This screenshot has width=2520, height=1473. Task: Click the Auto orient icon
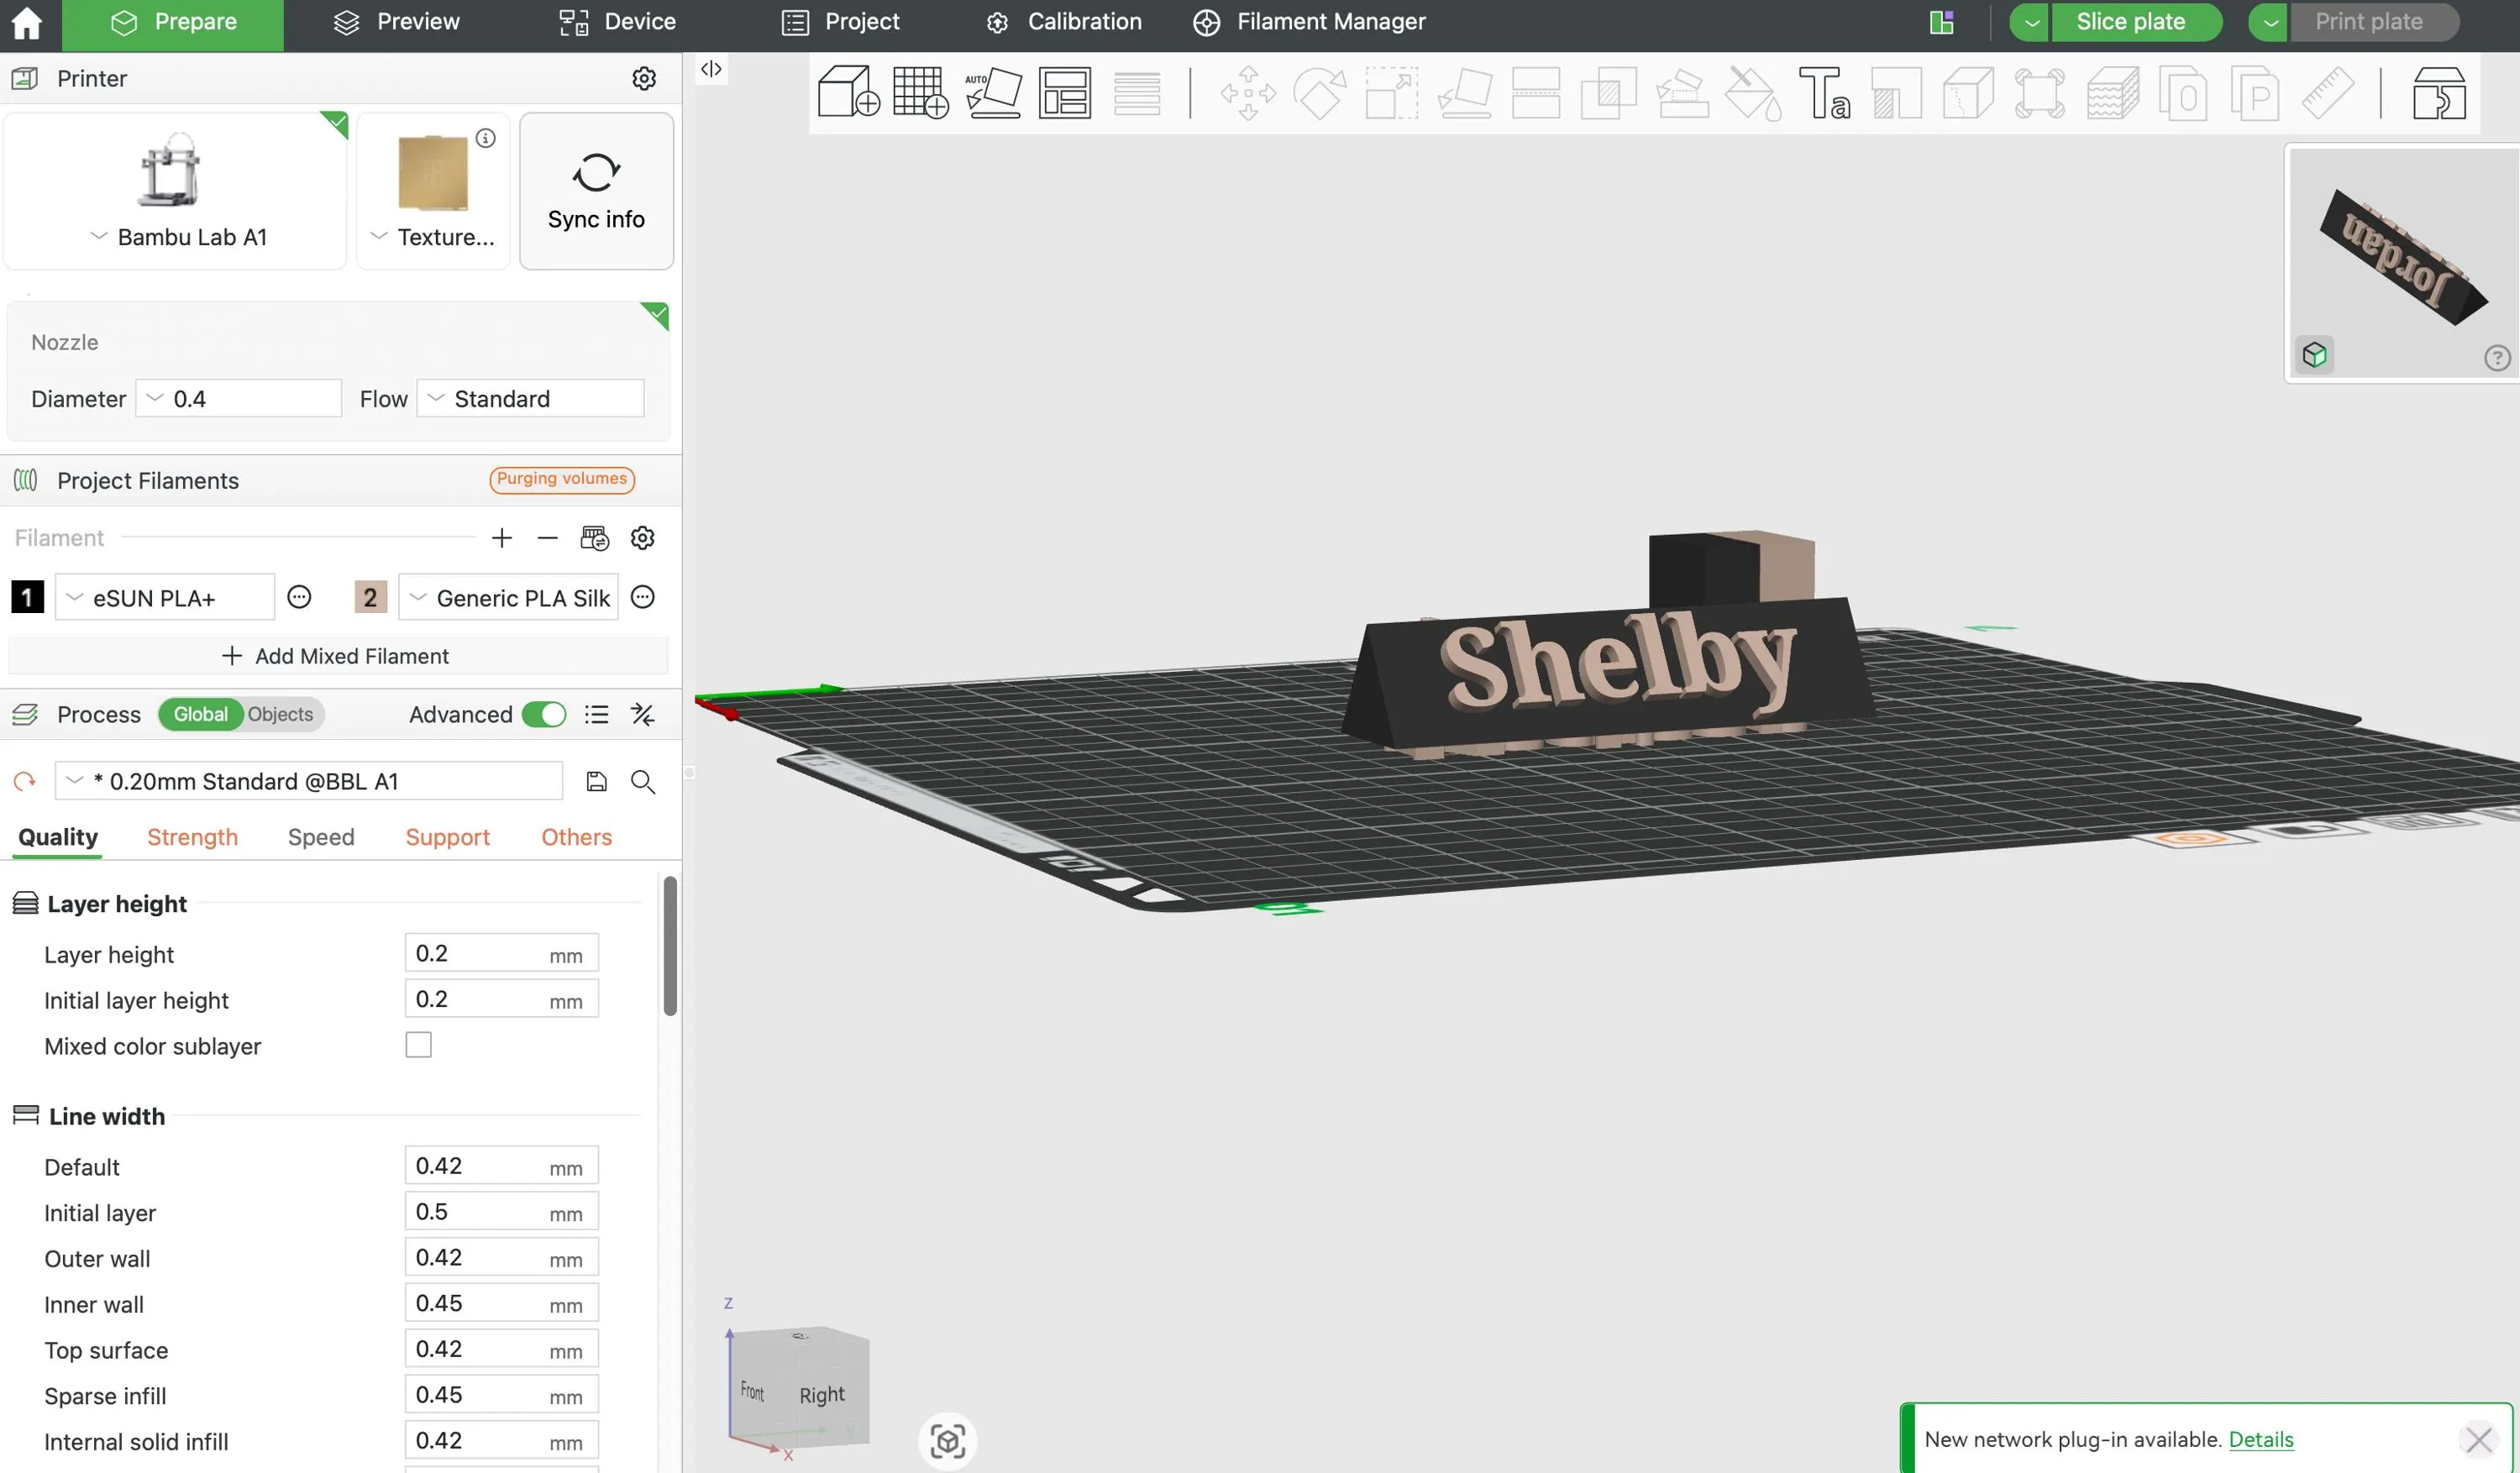tap(993, 93)
